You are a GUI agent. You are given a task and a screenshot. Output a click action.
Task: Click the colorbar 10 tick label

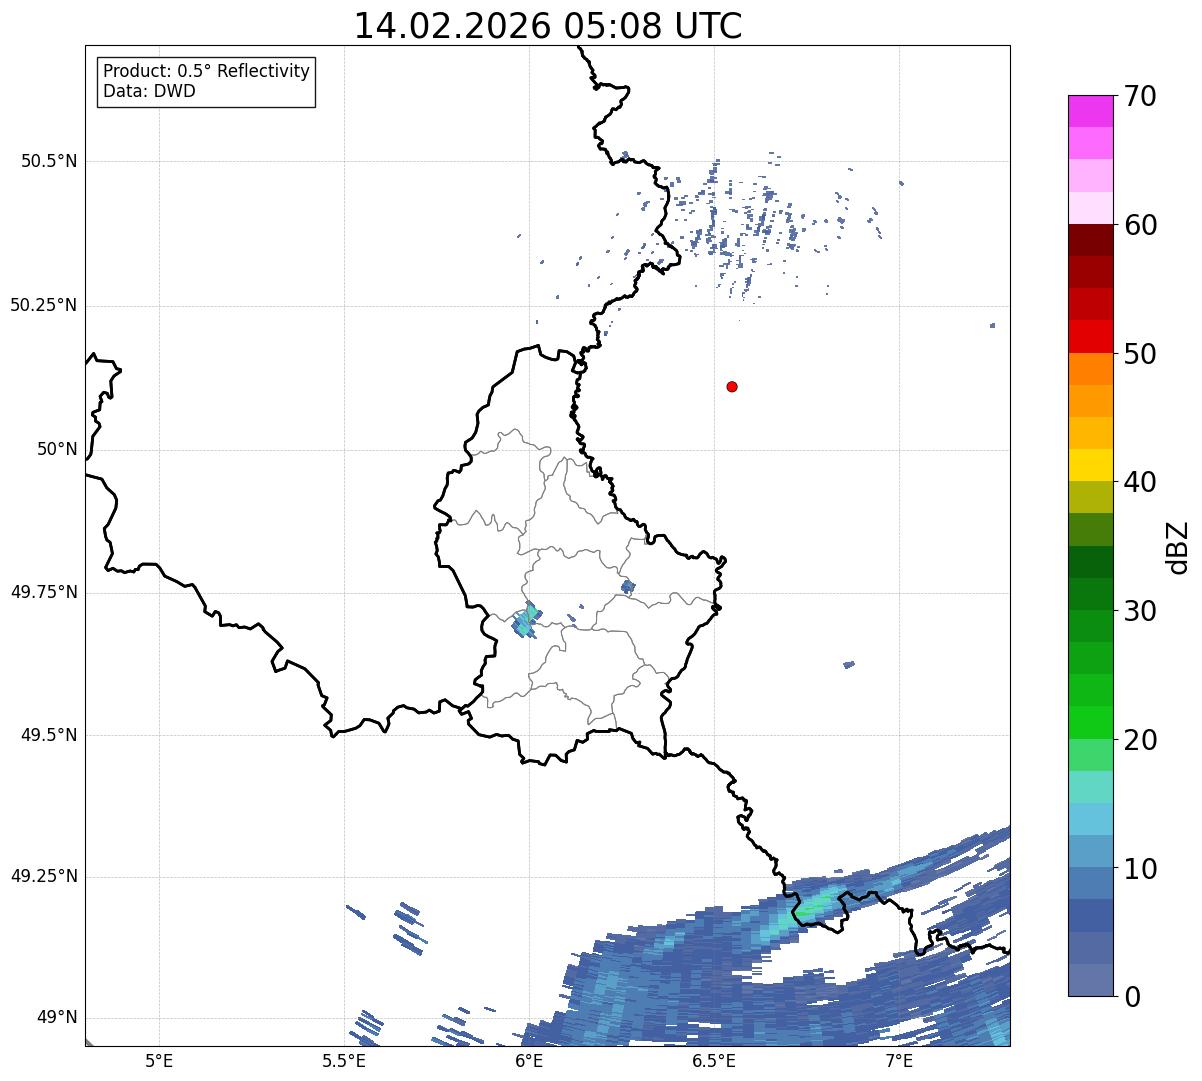coord(1140,868)
